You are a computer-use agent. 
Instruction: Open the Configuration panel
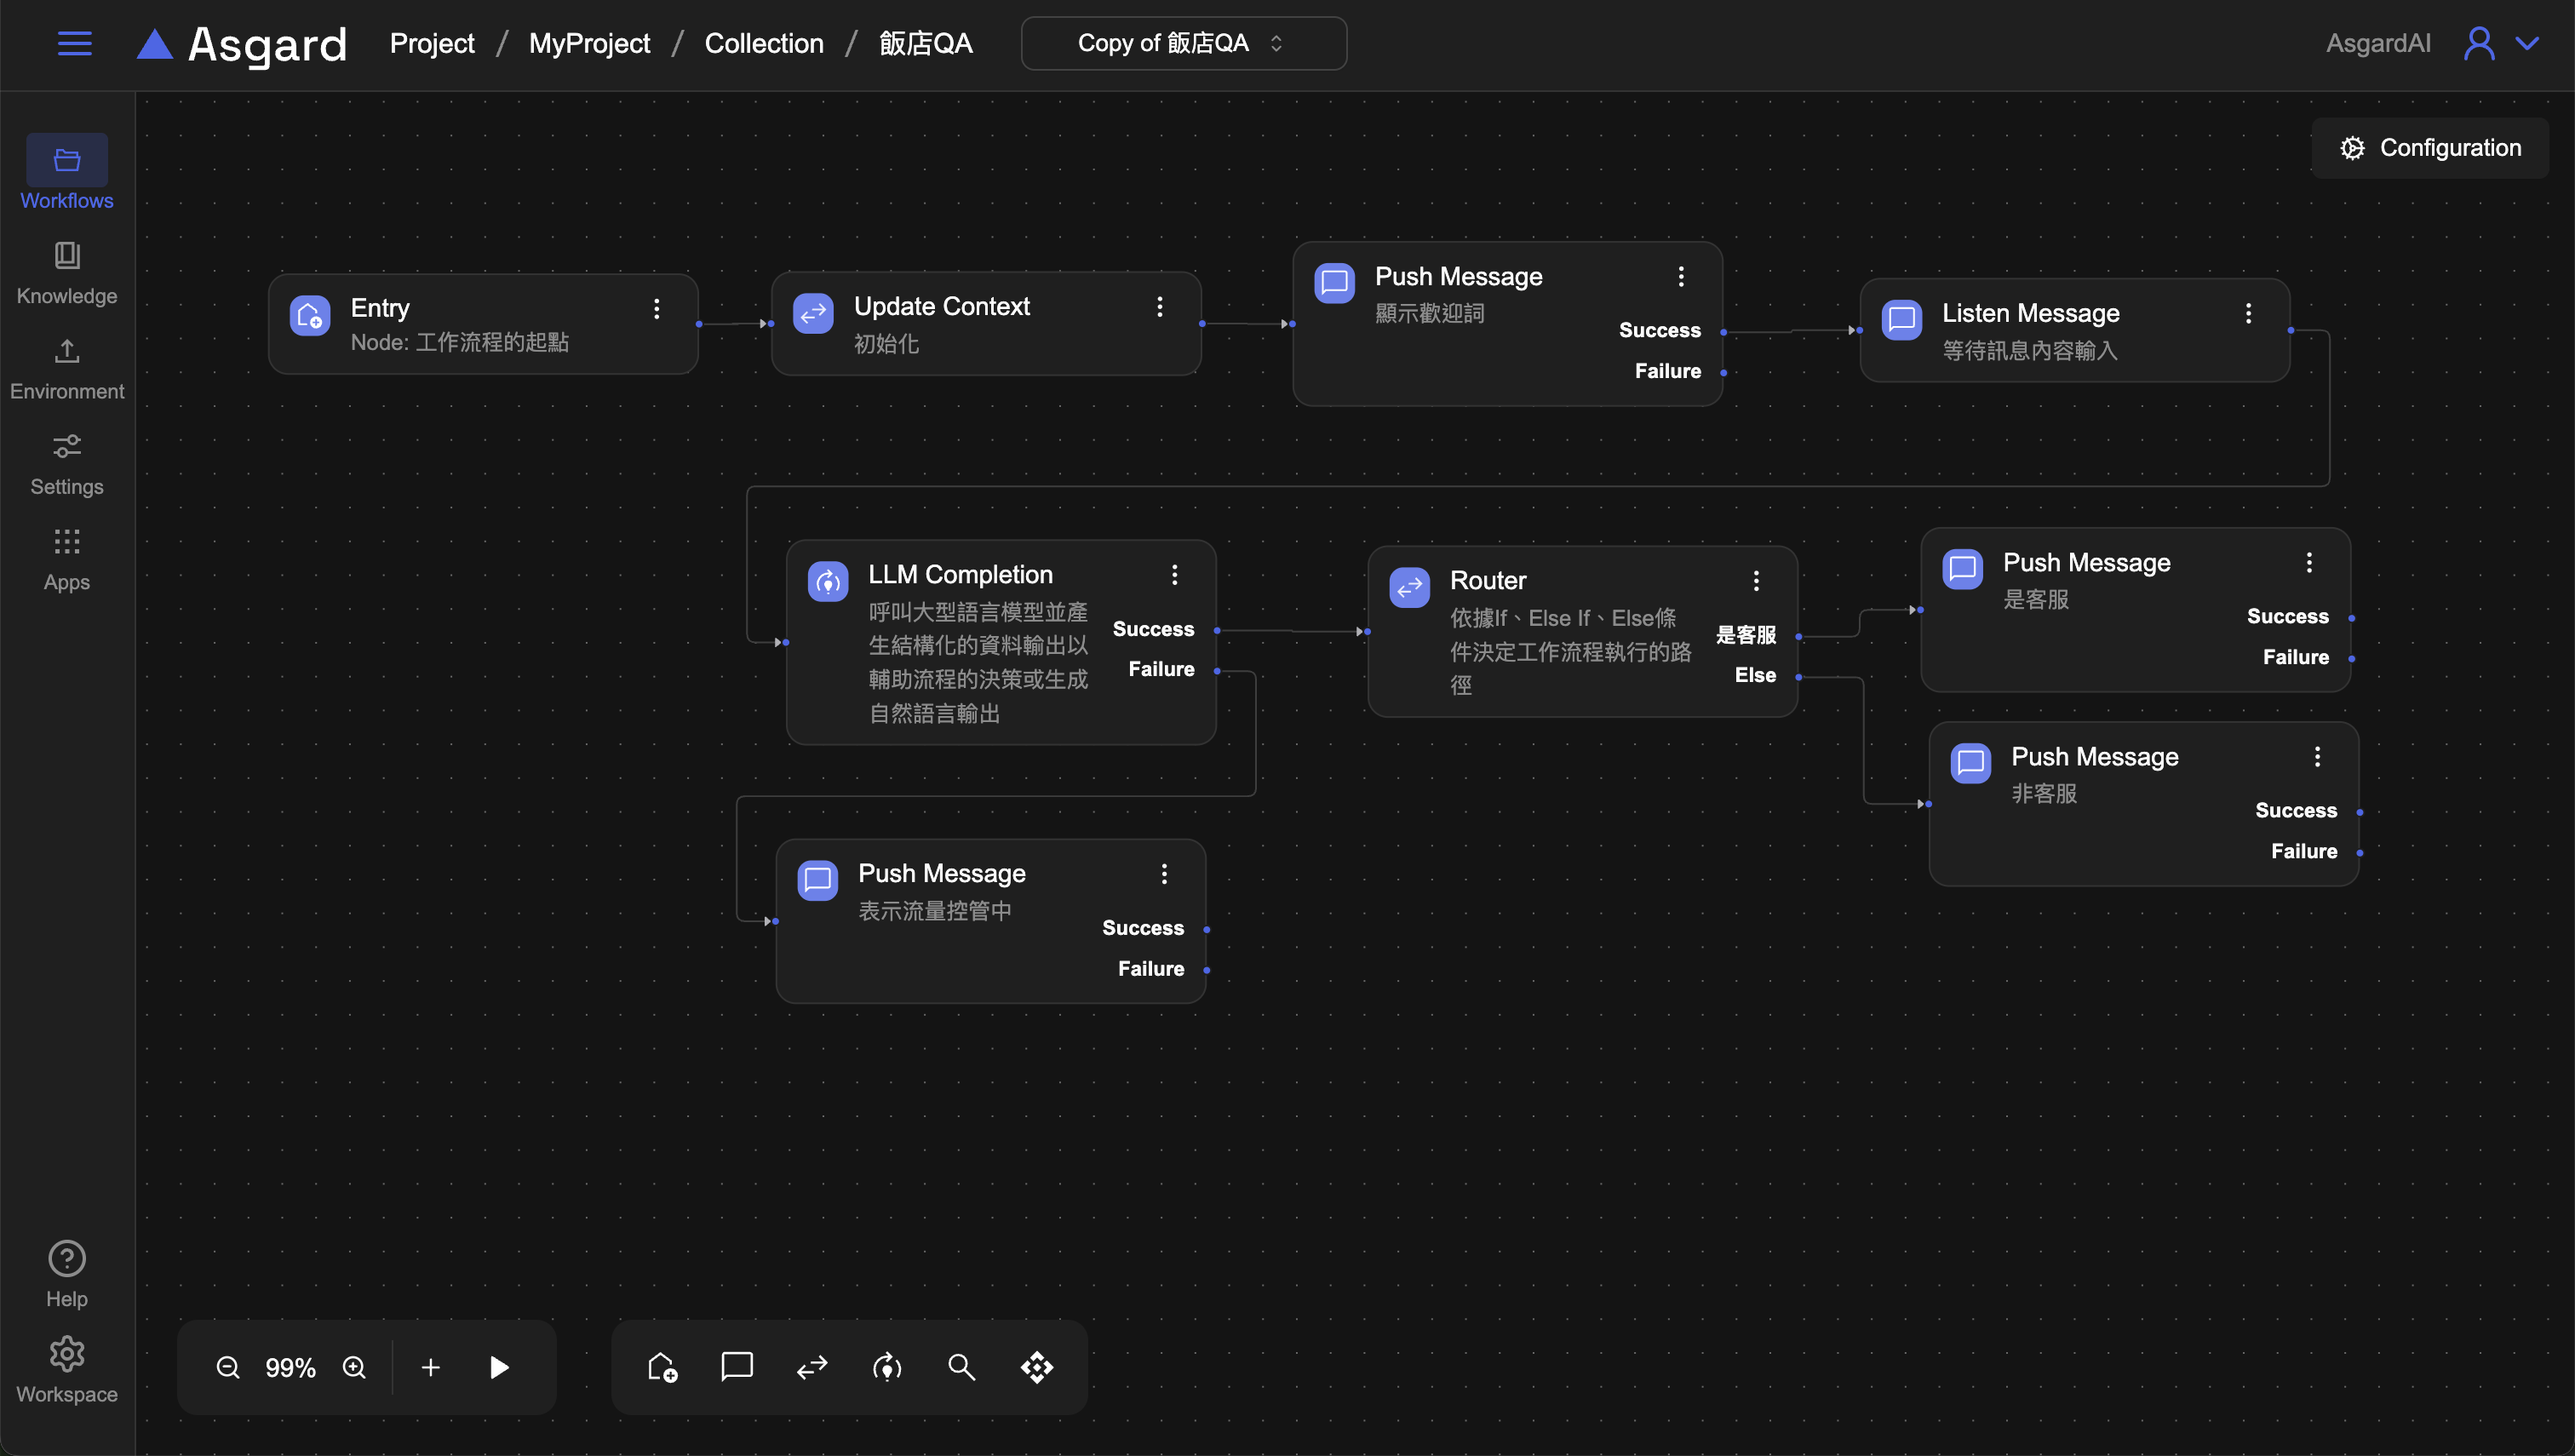[2430, 148]
